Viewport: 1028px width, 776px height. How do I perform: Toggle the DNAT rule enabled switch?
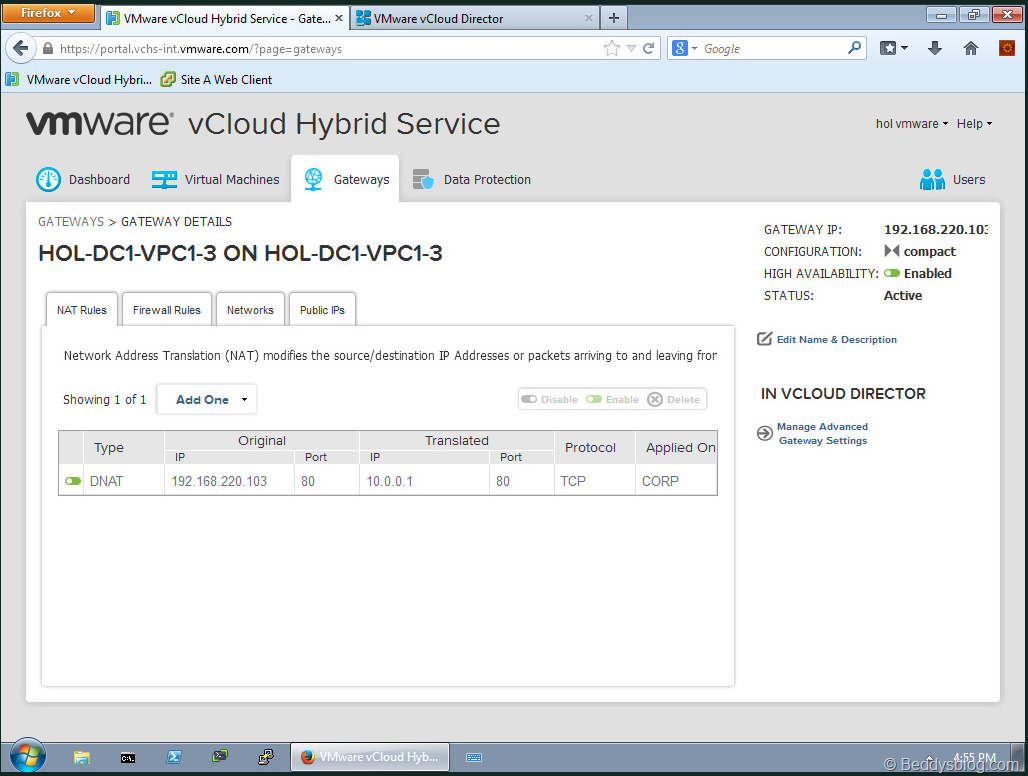click(x=73, y=481)
